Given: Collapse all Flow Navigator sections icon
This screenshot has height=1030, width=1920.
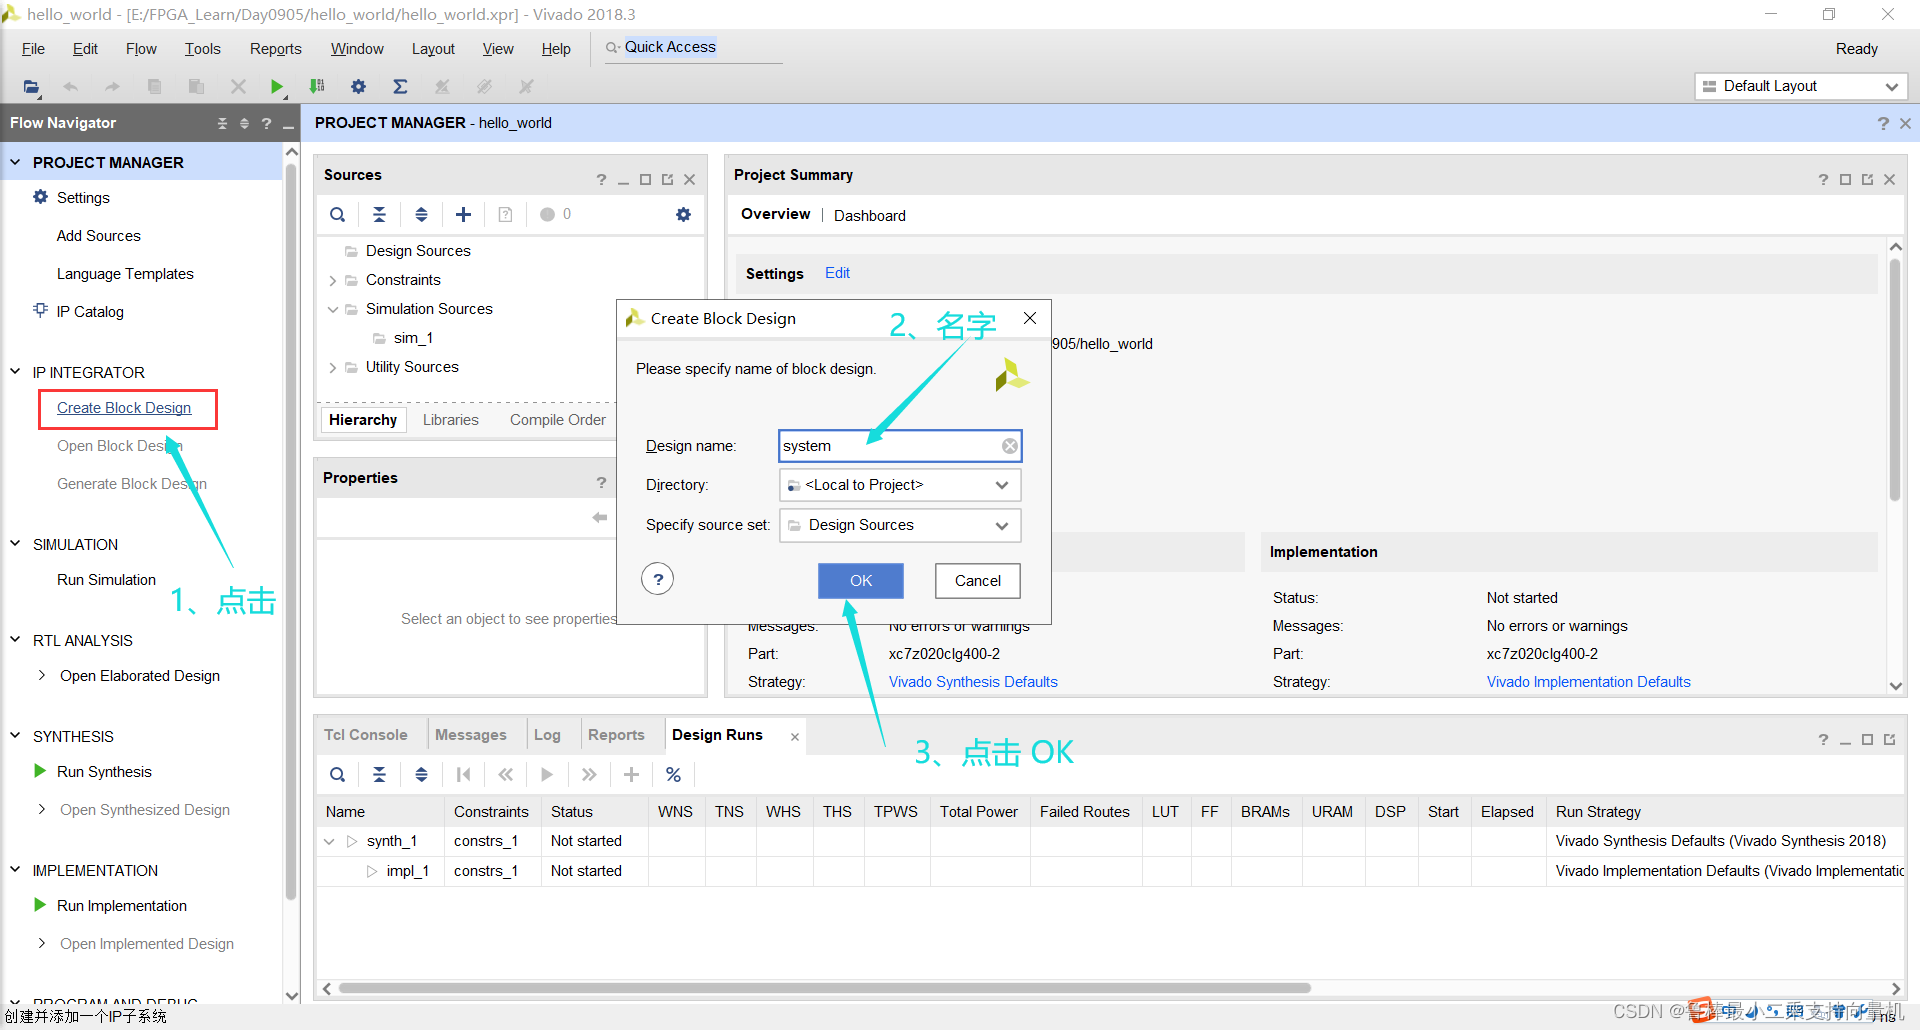Looking at the screenshot, I should [222, 123].
